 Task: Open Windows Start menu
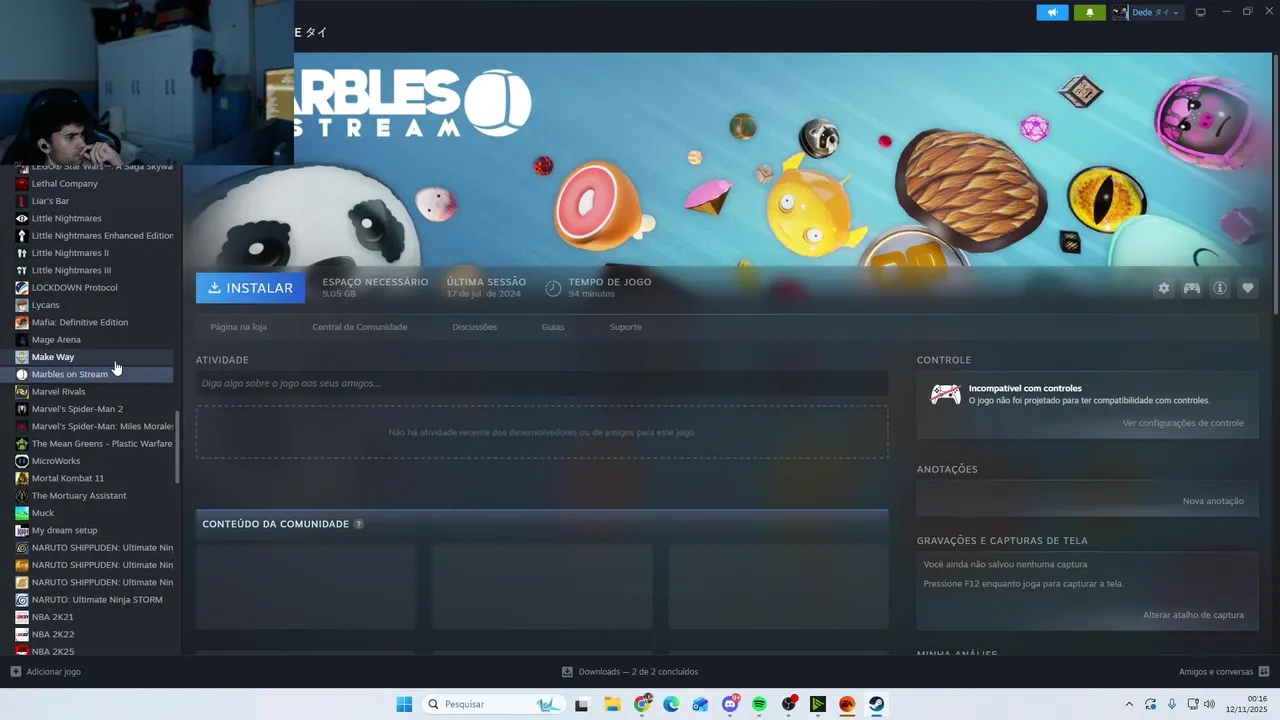coord(404,704)
